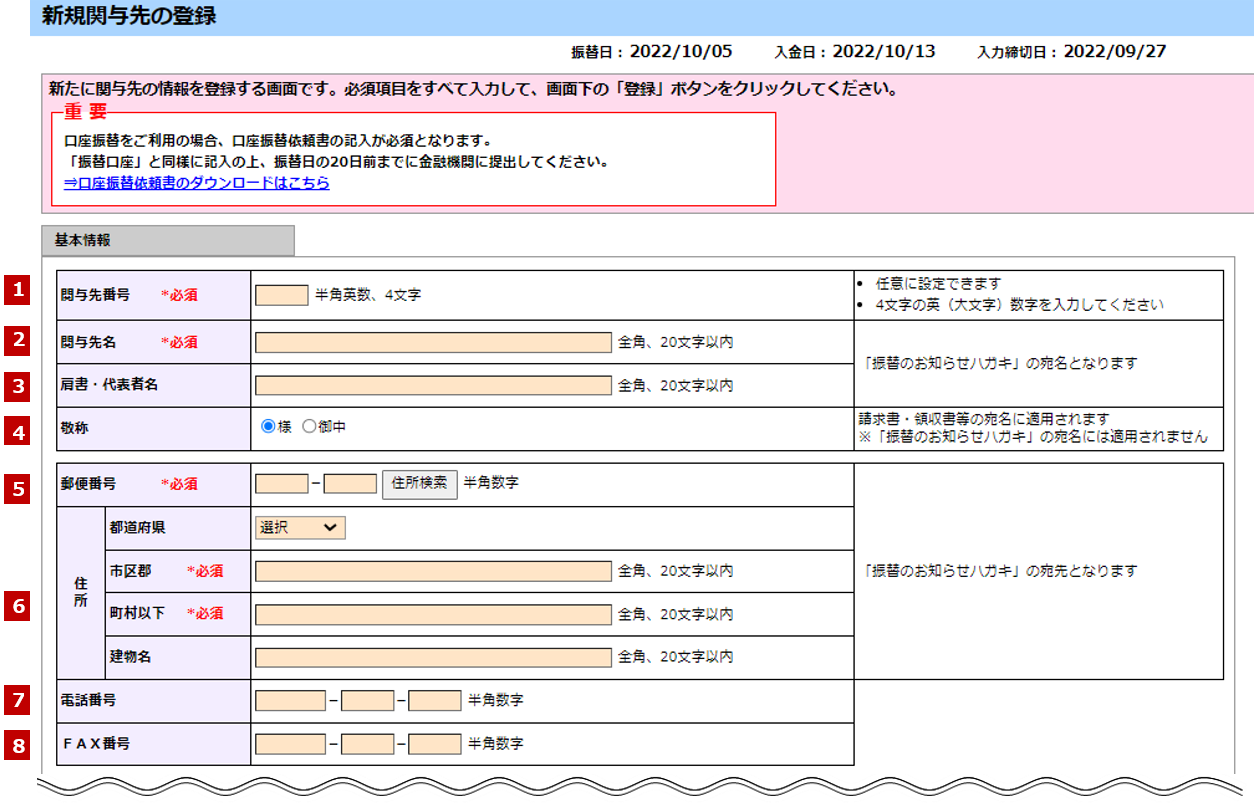Select the 御中 honorific radio button

(x=309, y=427)
